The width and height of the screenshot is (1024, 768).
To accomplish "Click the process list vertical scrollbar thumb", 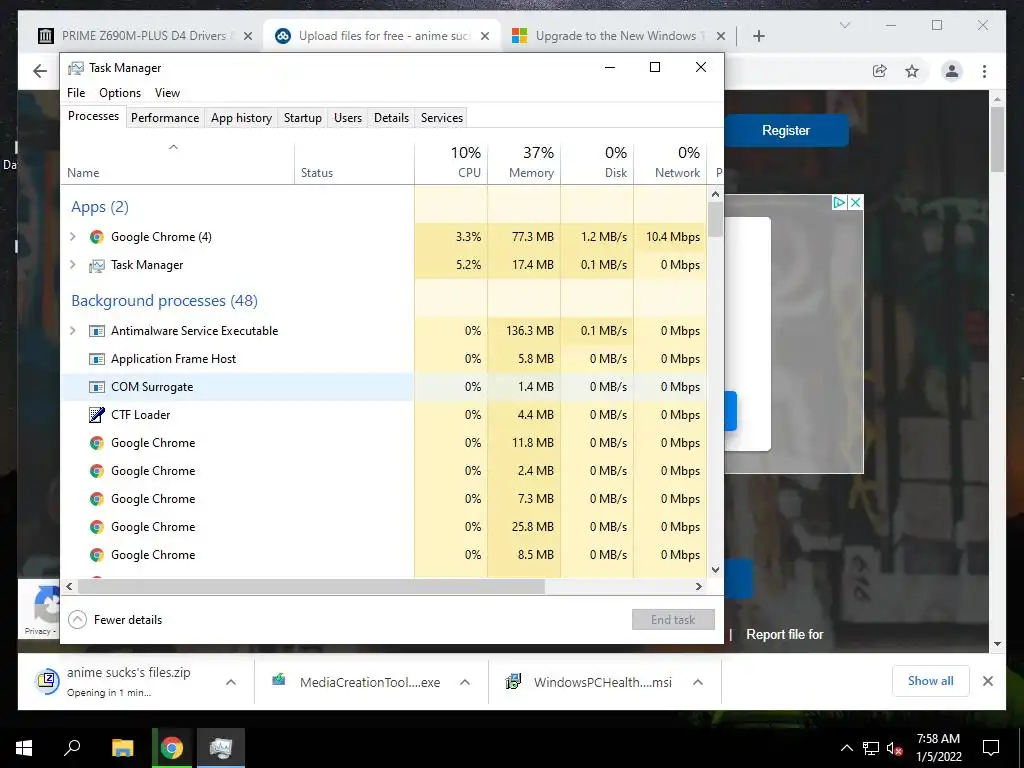I will 715,219.
